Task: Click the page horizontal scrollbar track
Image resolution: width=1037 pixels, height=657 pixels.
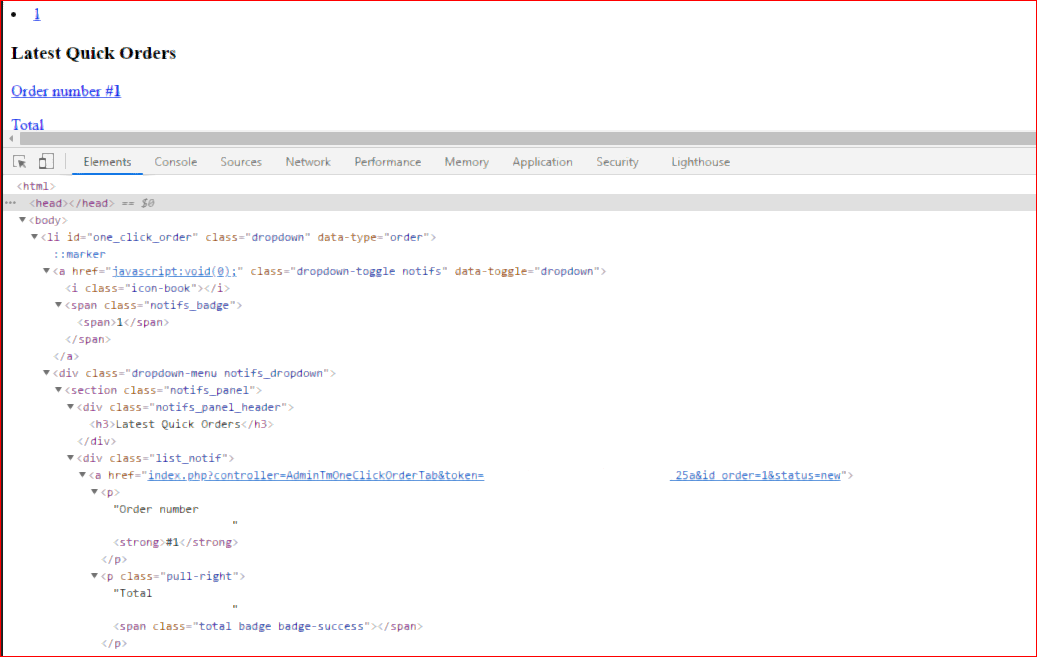Action: [527, 138]
